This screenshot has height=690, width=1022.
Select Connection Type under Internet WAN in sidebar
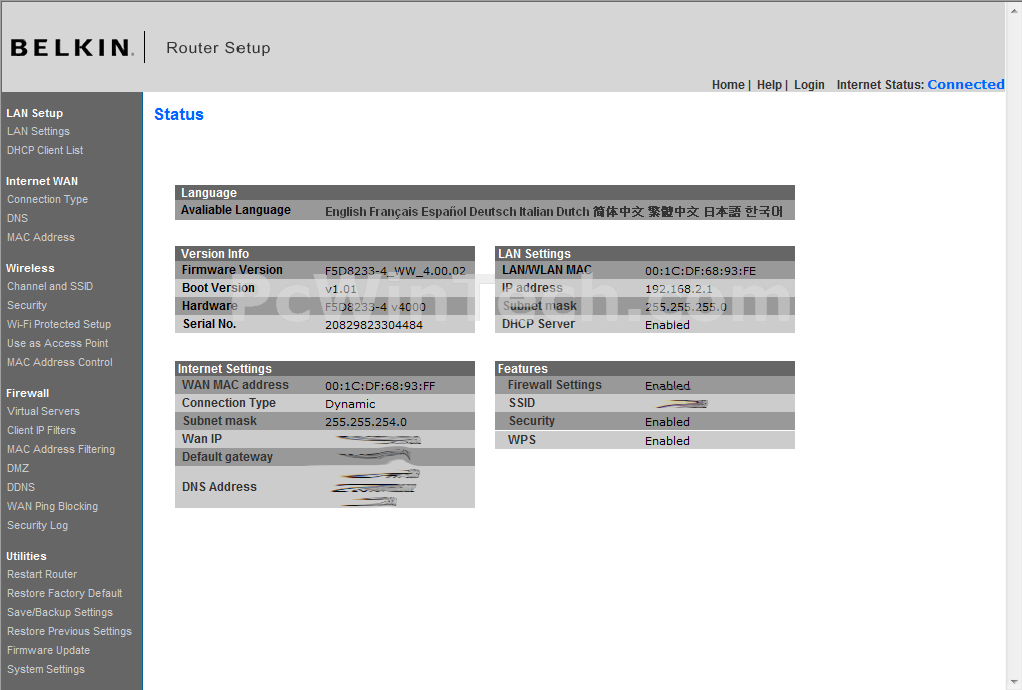click(x=48, y=199)
